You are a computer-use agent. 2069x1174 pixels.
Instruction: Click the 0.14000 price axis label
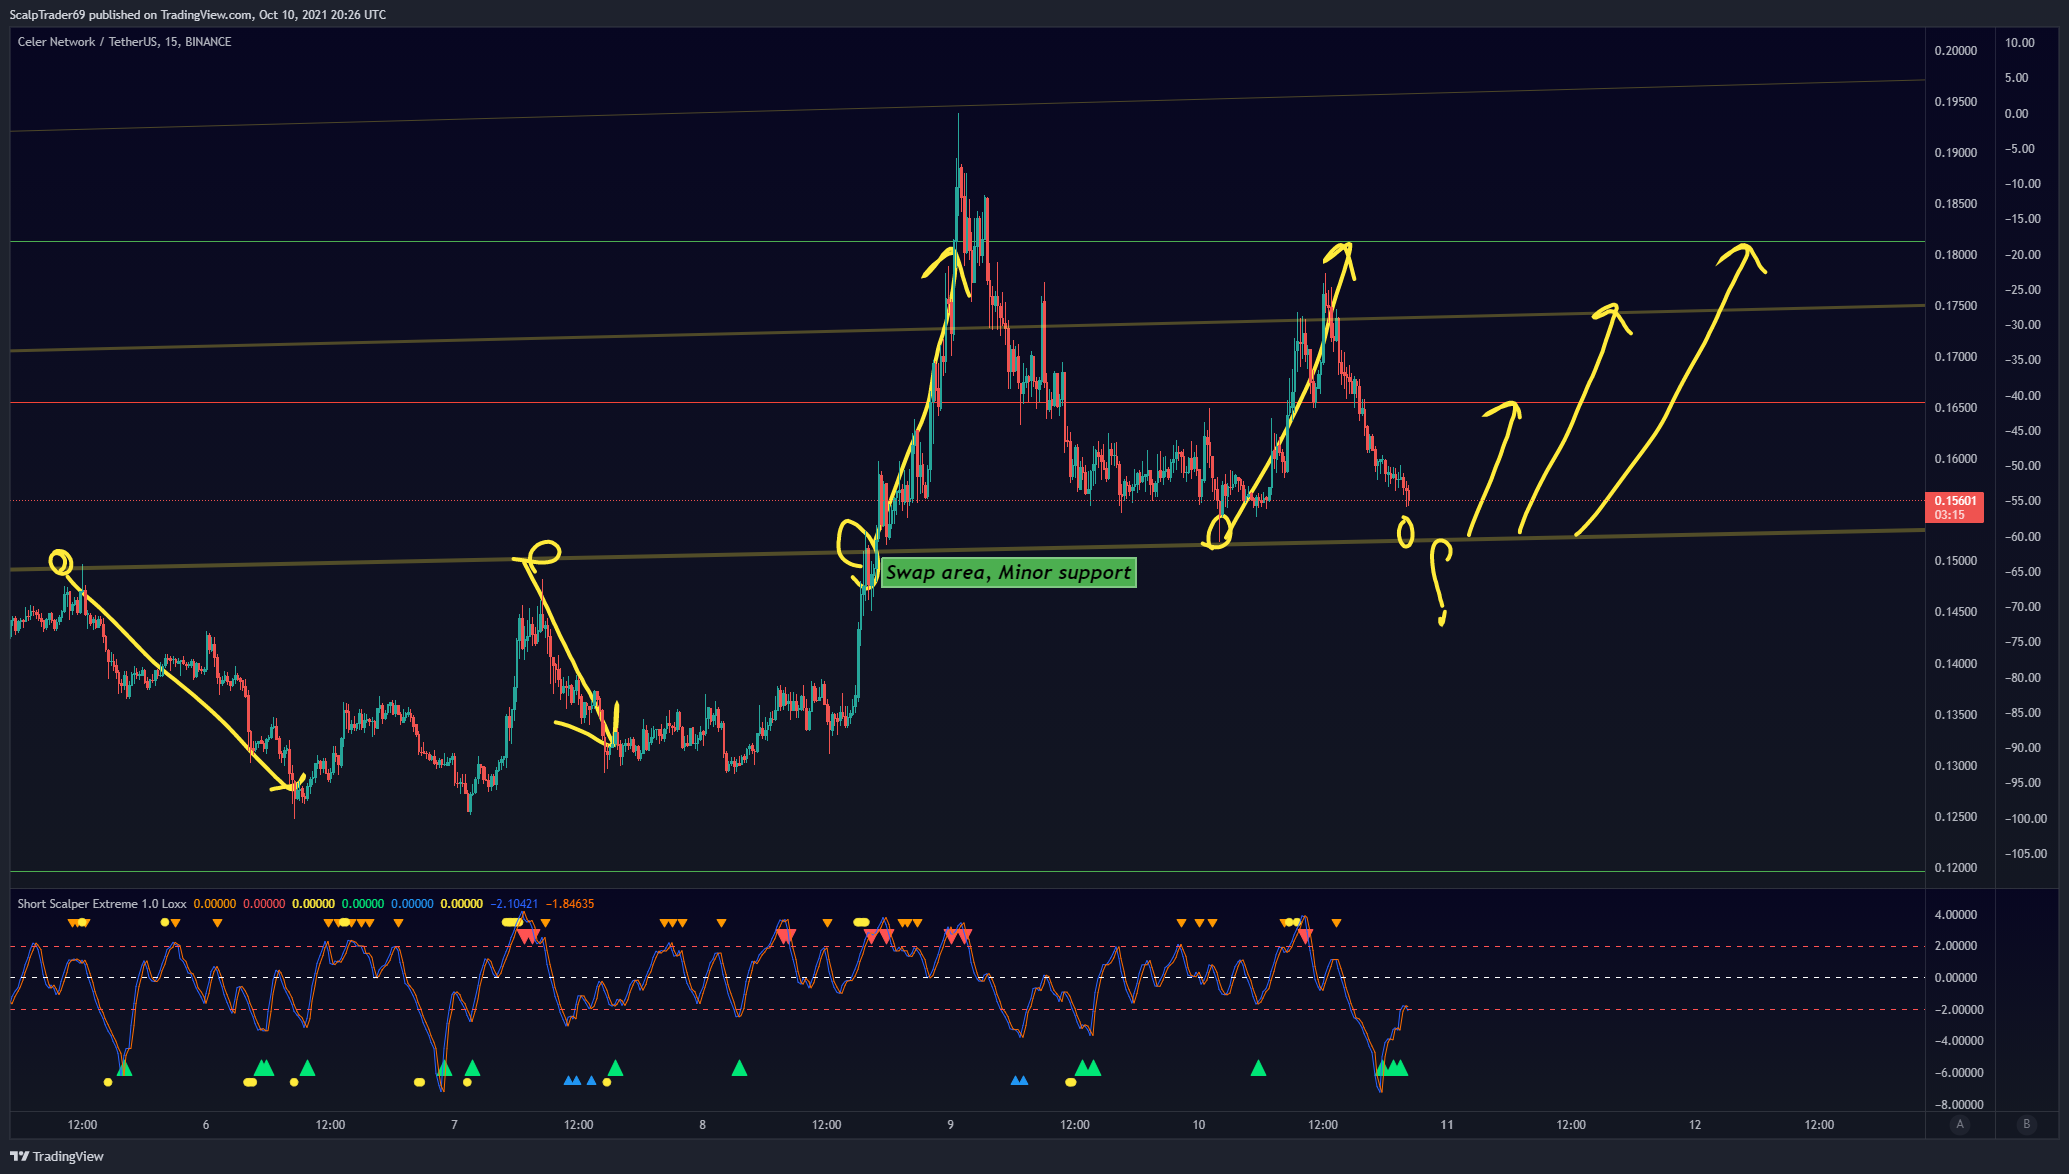1955,664
